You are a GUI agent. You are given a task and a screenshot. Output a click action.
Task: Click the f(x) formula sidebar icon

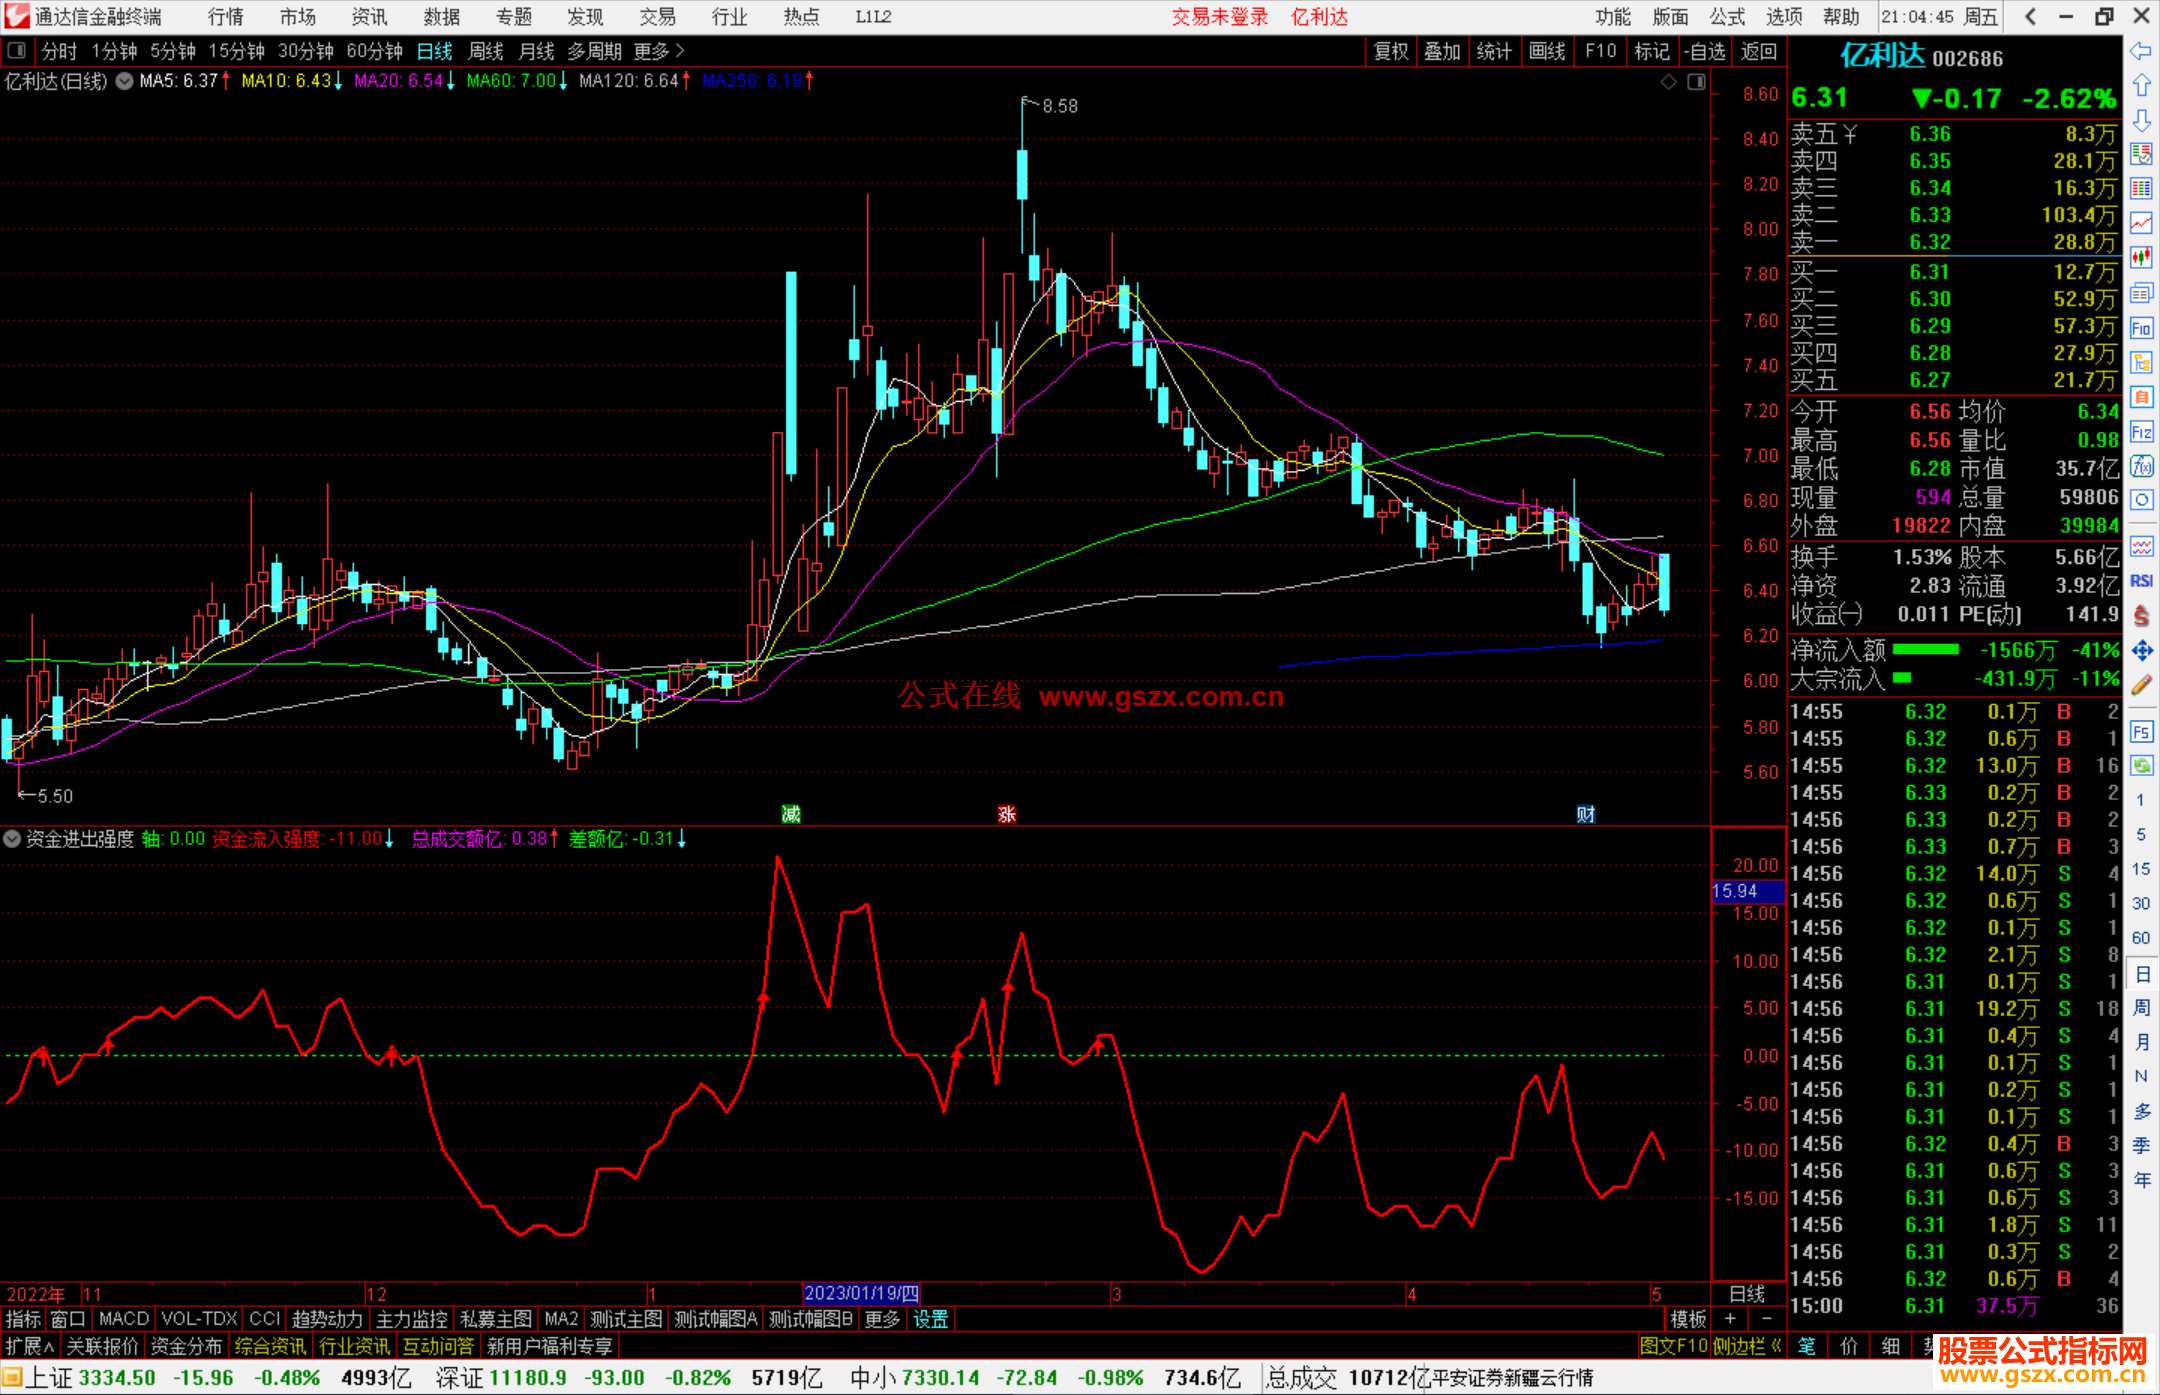(2141, 466)
